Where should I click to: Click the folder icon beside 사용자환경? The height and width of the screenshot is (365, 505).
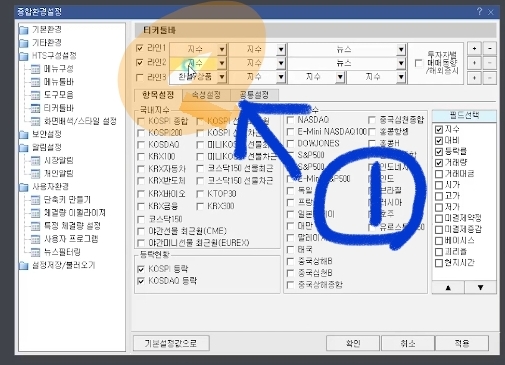(x=24, y=187)
